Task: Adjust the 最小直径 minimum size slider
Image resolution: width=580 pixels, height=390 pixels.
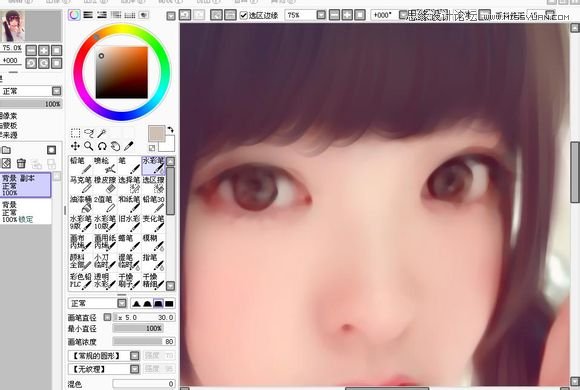Action: (138, 329)
